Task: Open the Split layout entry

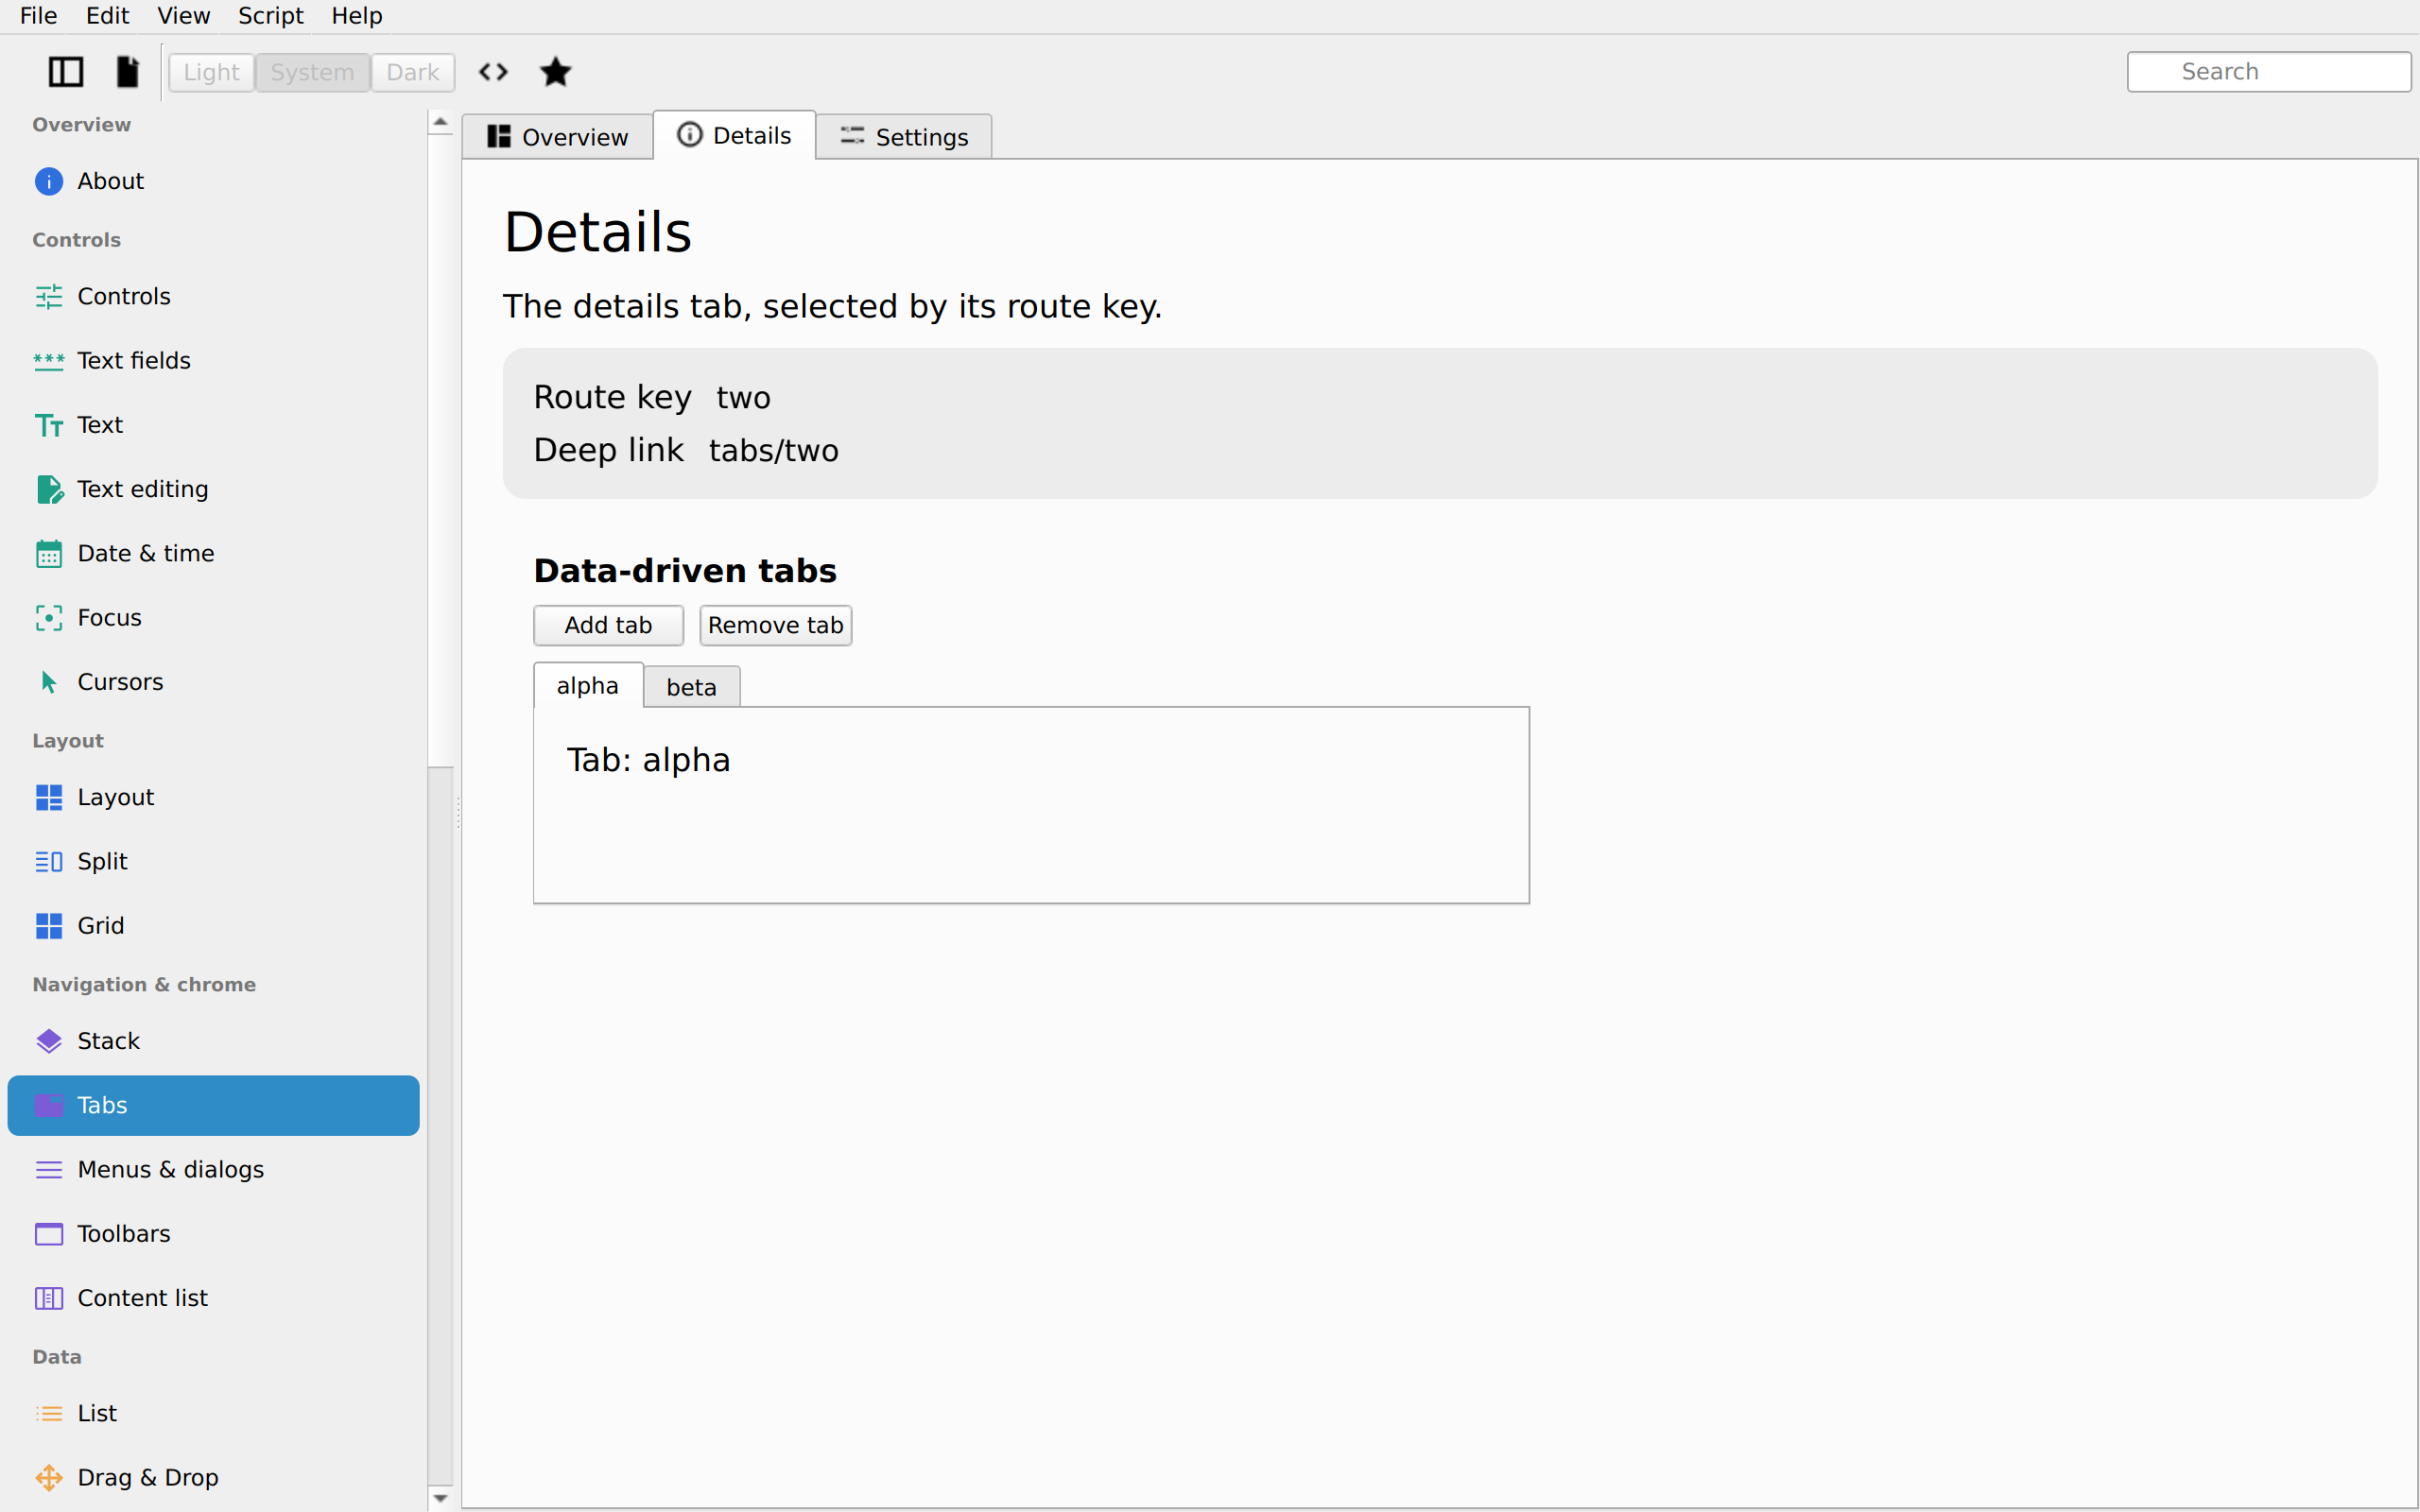Action: 213,861
